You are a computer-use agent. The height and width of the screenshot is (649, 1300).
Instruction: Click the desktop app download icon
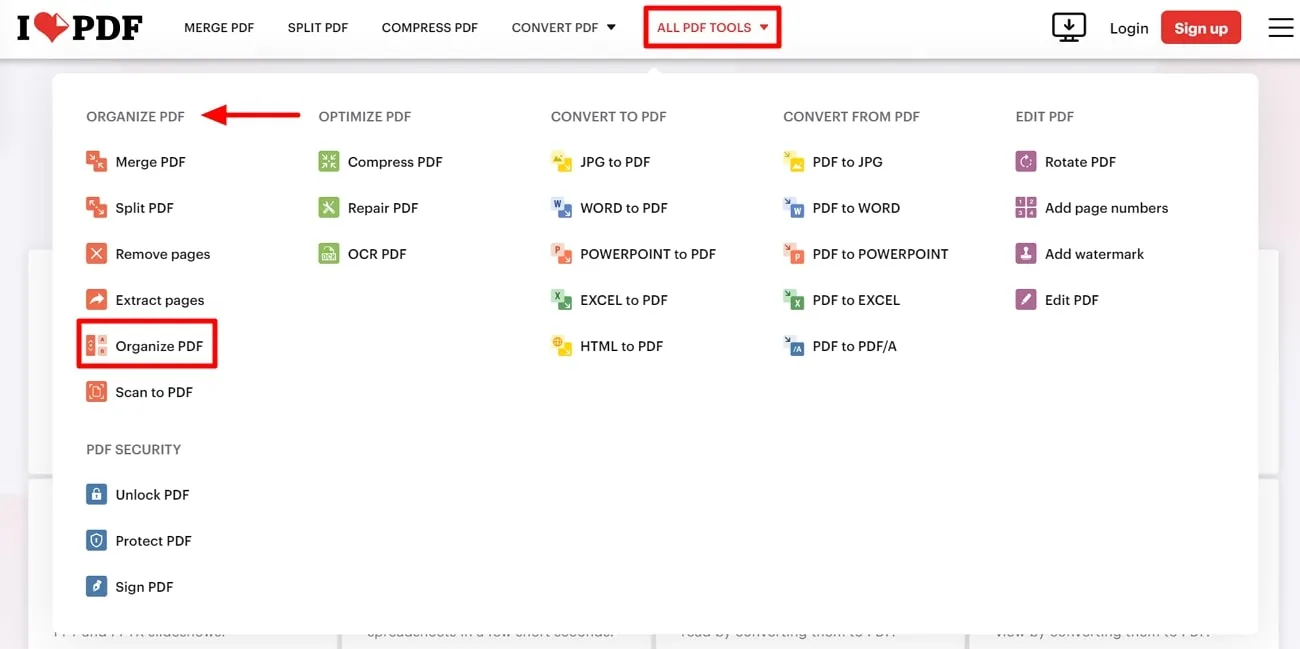pyautogui.click(x=1068, y=27)
